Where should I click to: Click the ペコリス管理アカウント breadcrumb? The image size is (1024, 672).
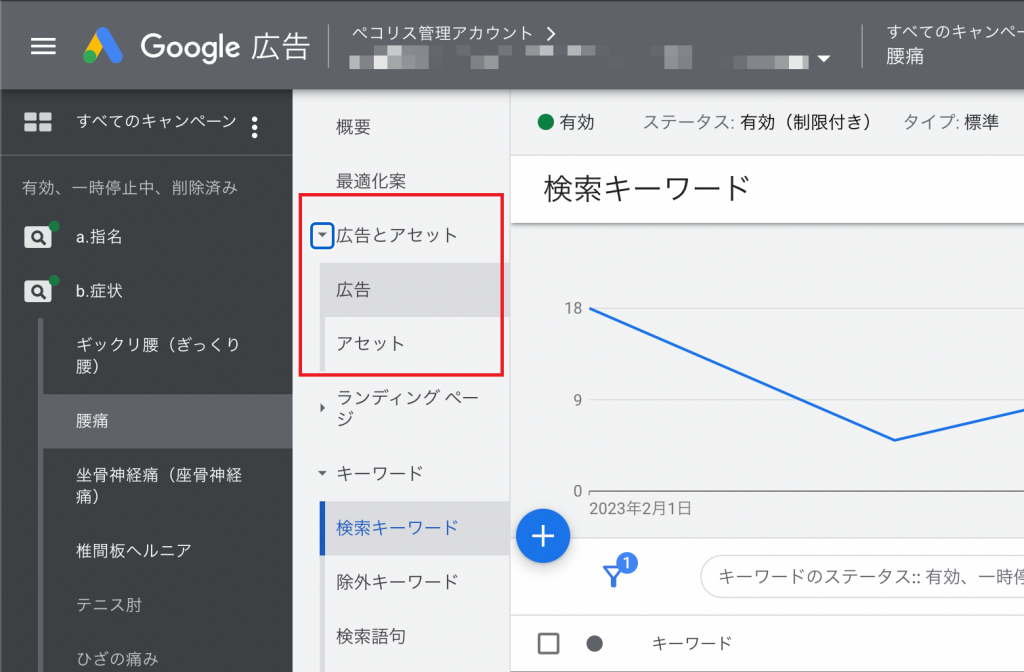[442, 33]
